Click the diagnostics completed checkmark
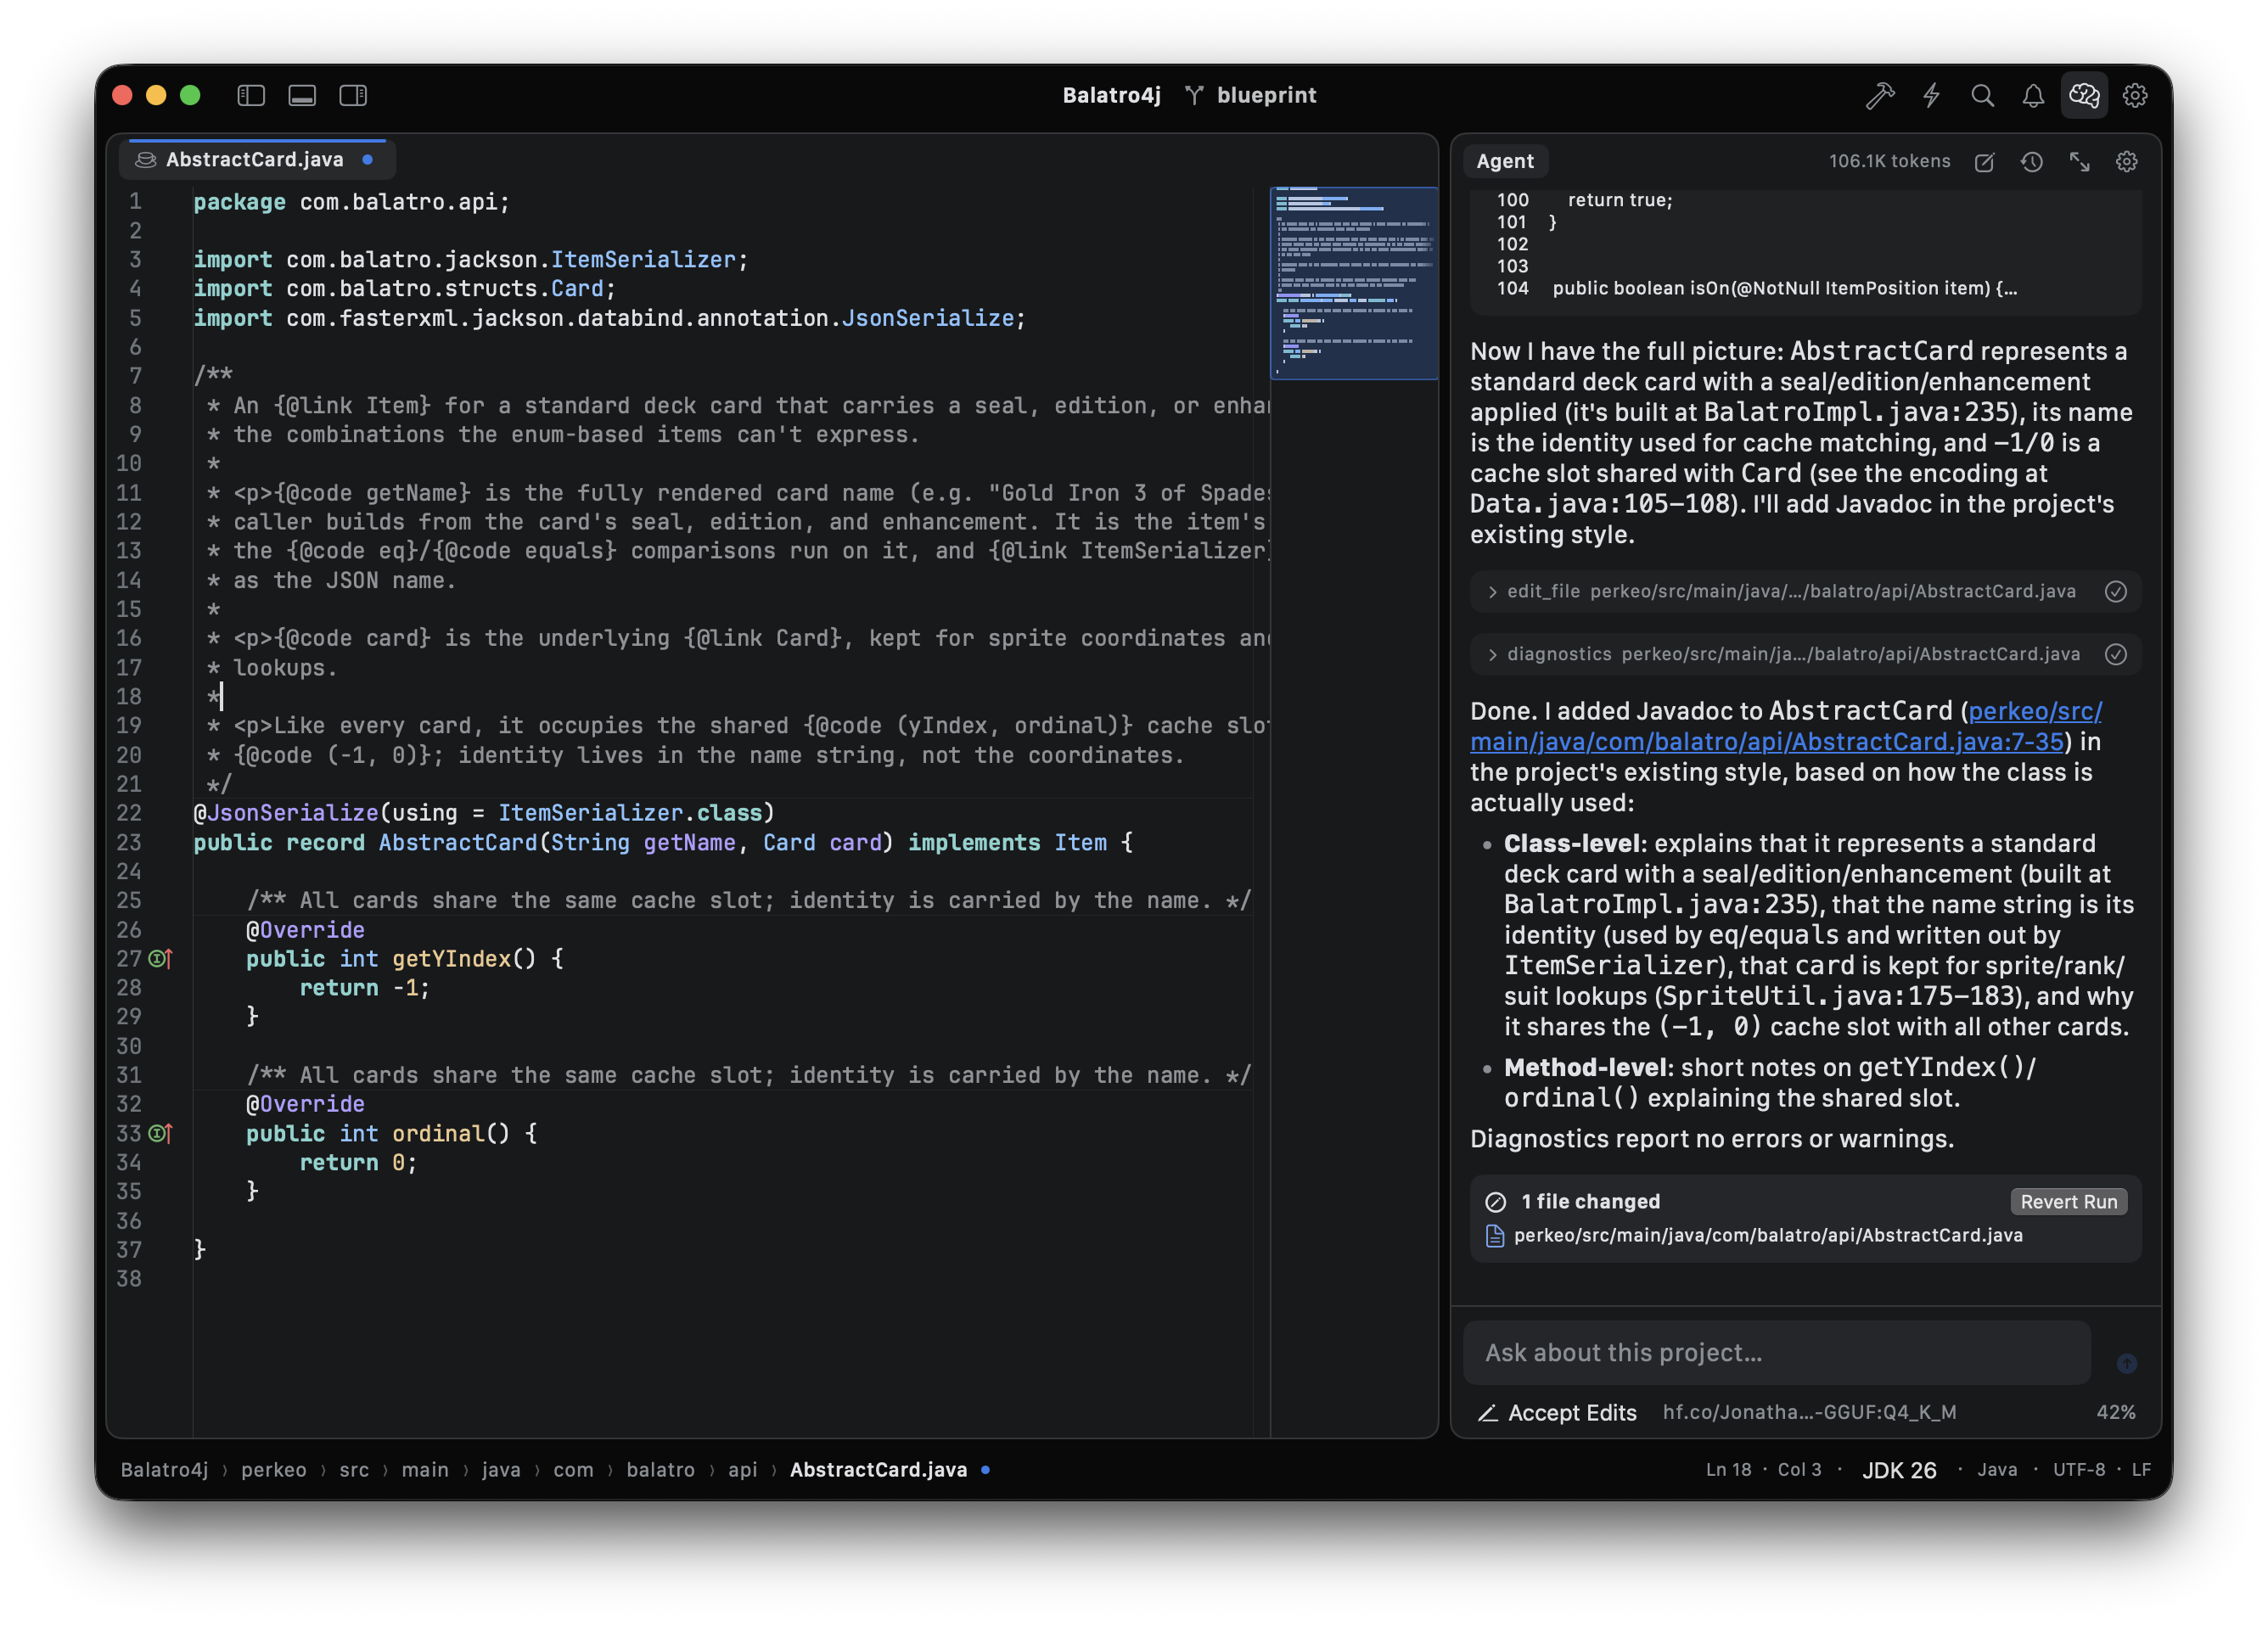This screenshot has height=1626, width=2268. pyautogui.click(x=2115, y=655)
